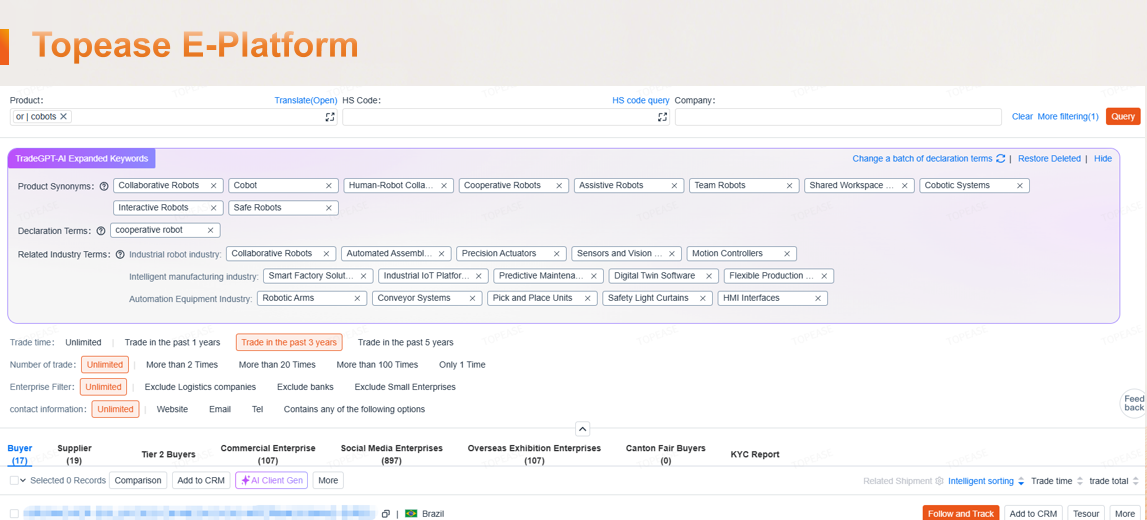Open the selection dropdown arrow beside checkbox

[23, 481]
